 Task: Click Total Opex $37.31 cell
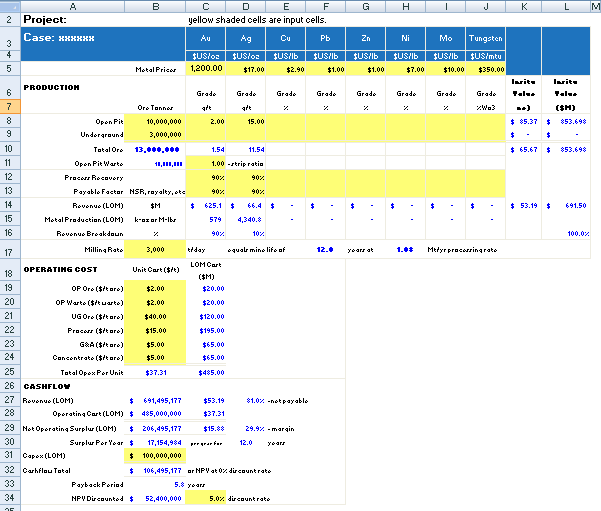tap(155, 372)
